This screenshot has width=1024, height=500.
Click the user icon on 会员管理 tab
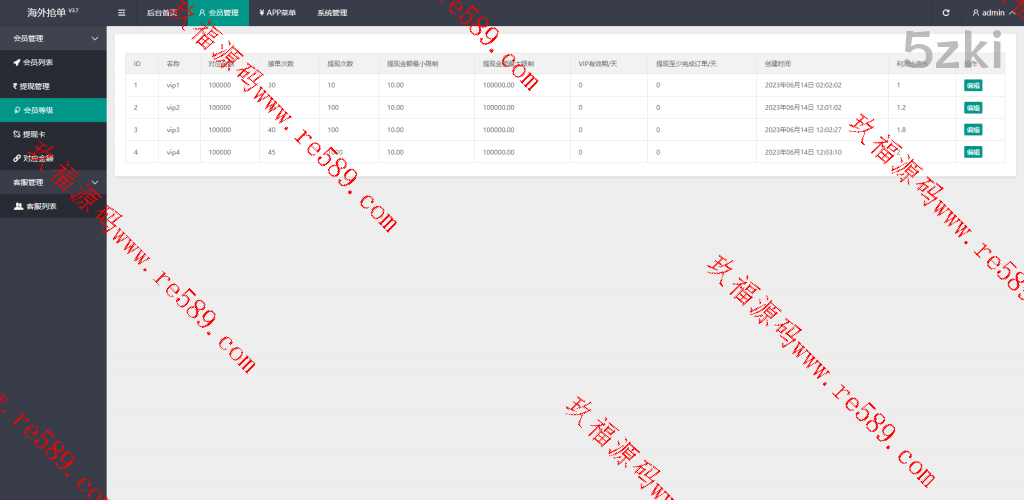[202, 13]
